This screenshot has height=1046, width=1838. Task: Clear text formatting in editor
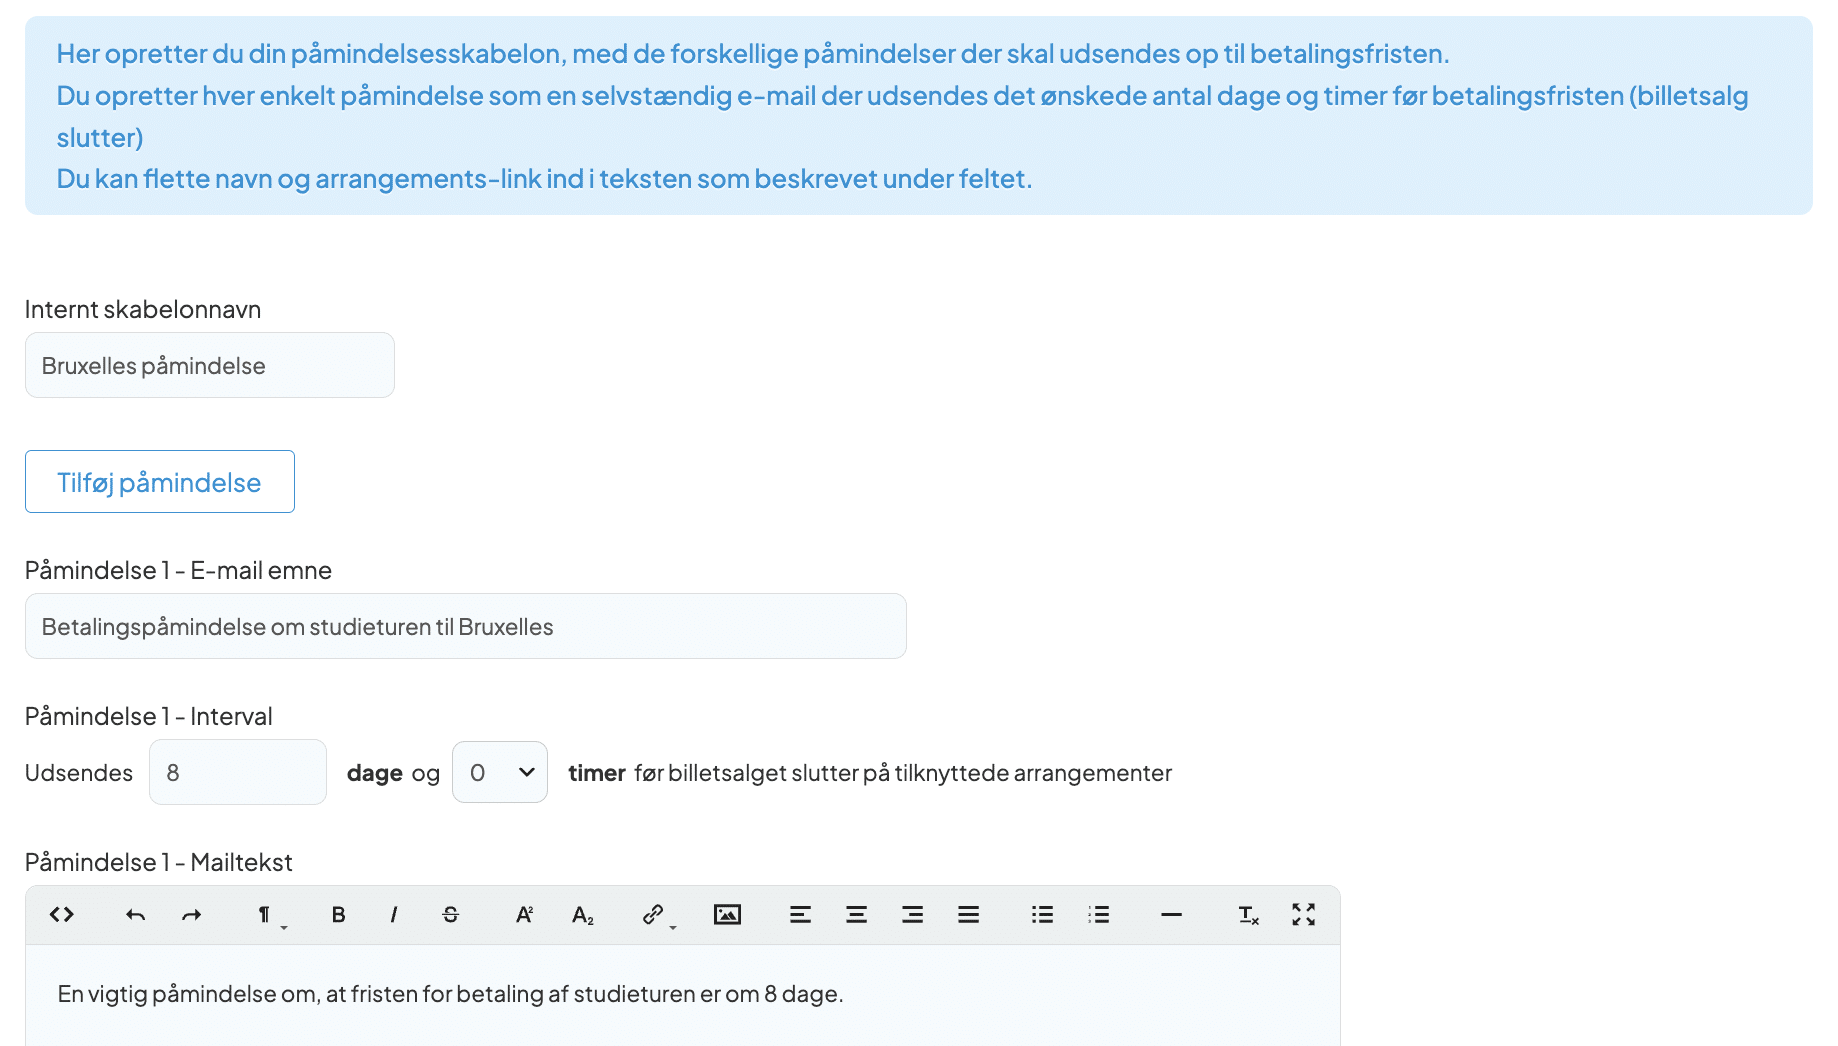[1248, 915]
